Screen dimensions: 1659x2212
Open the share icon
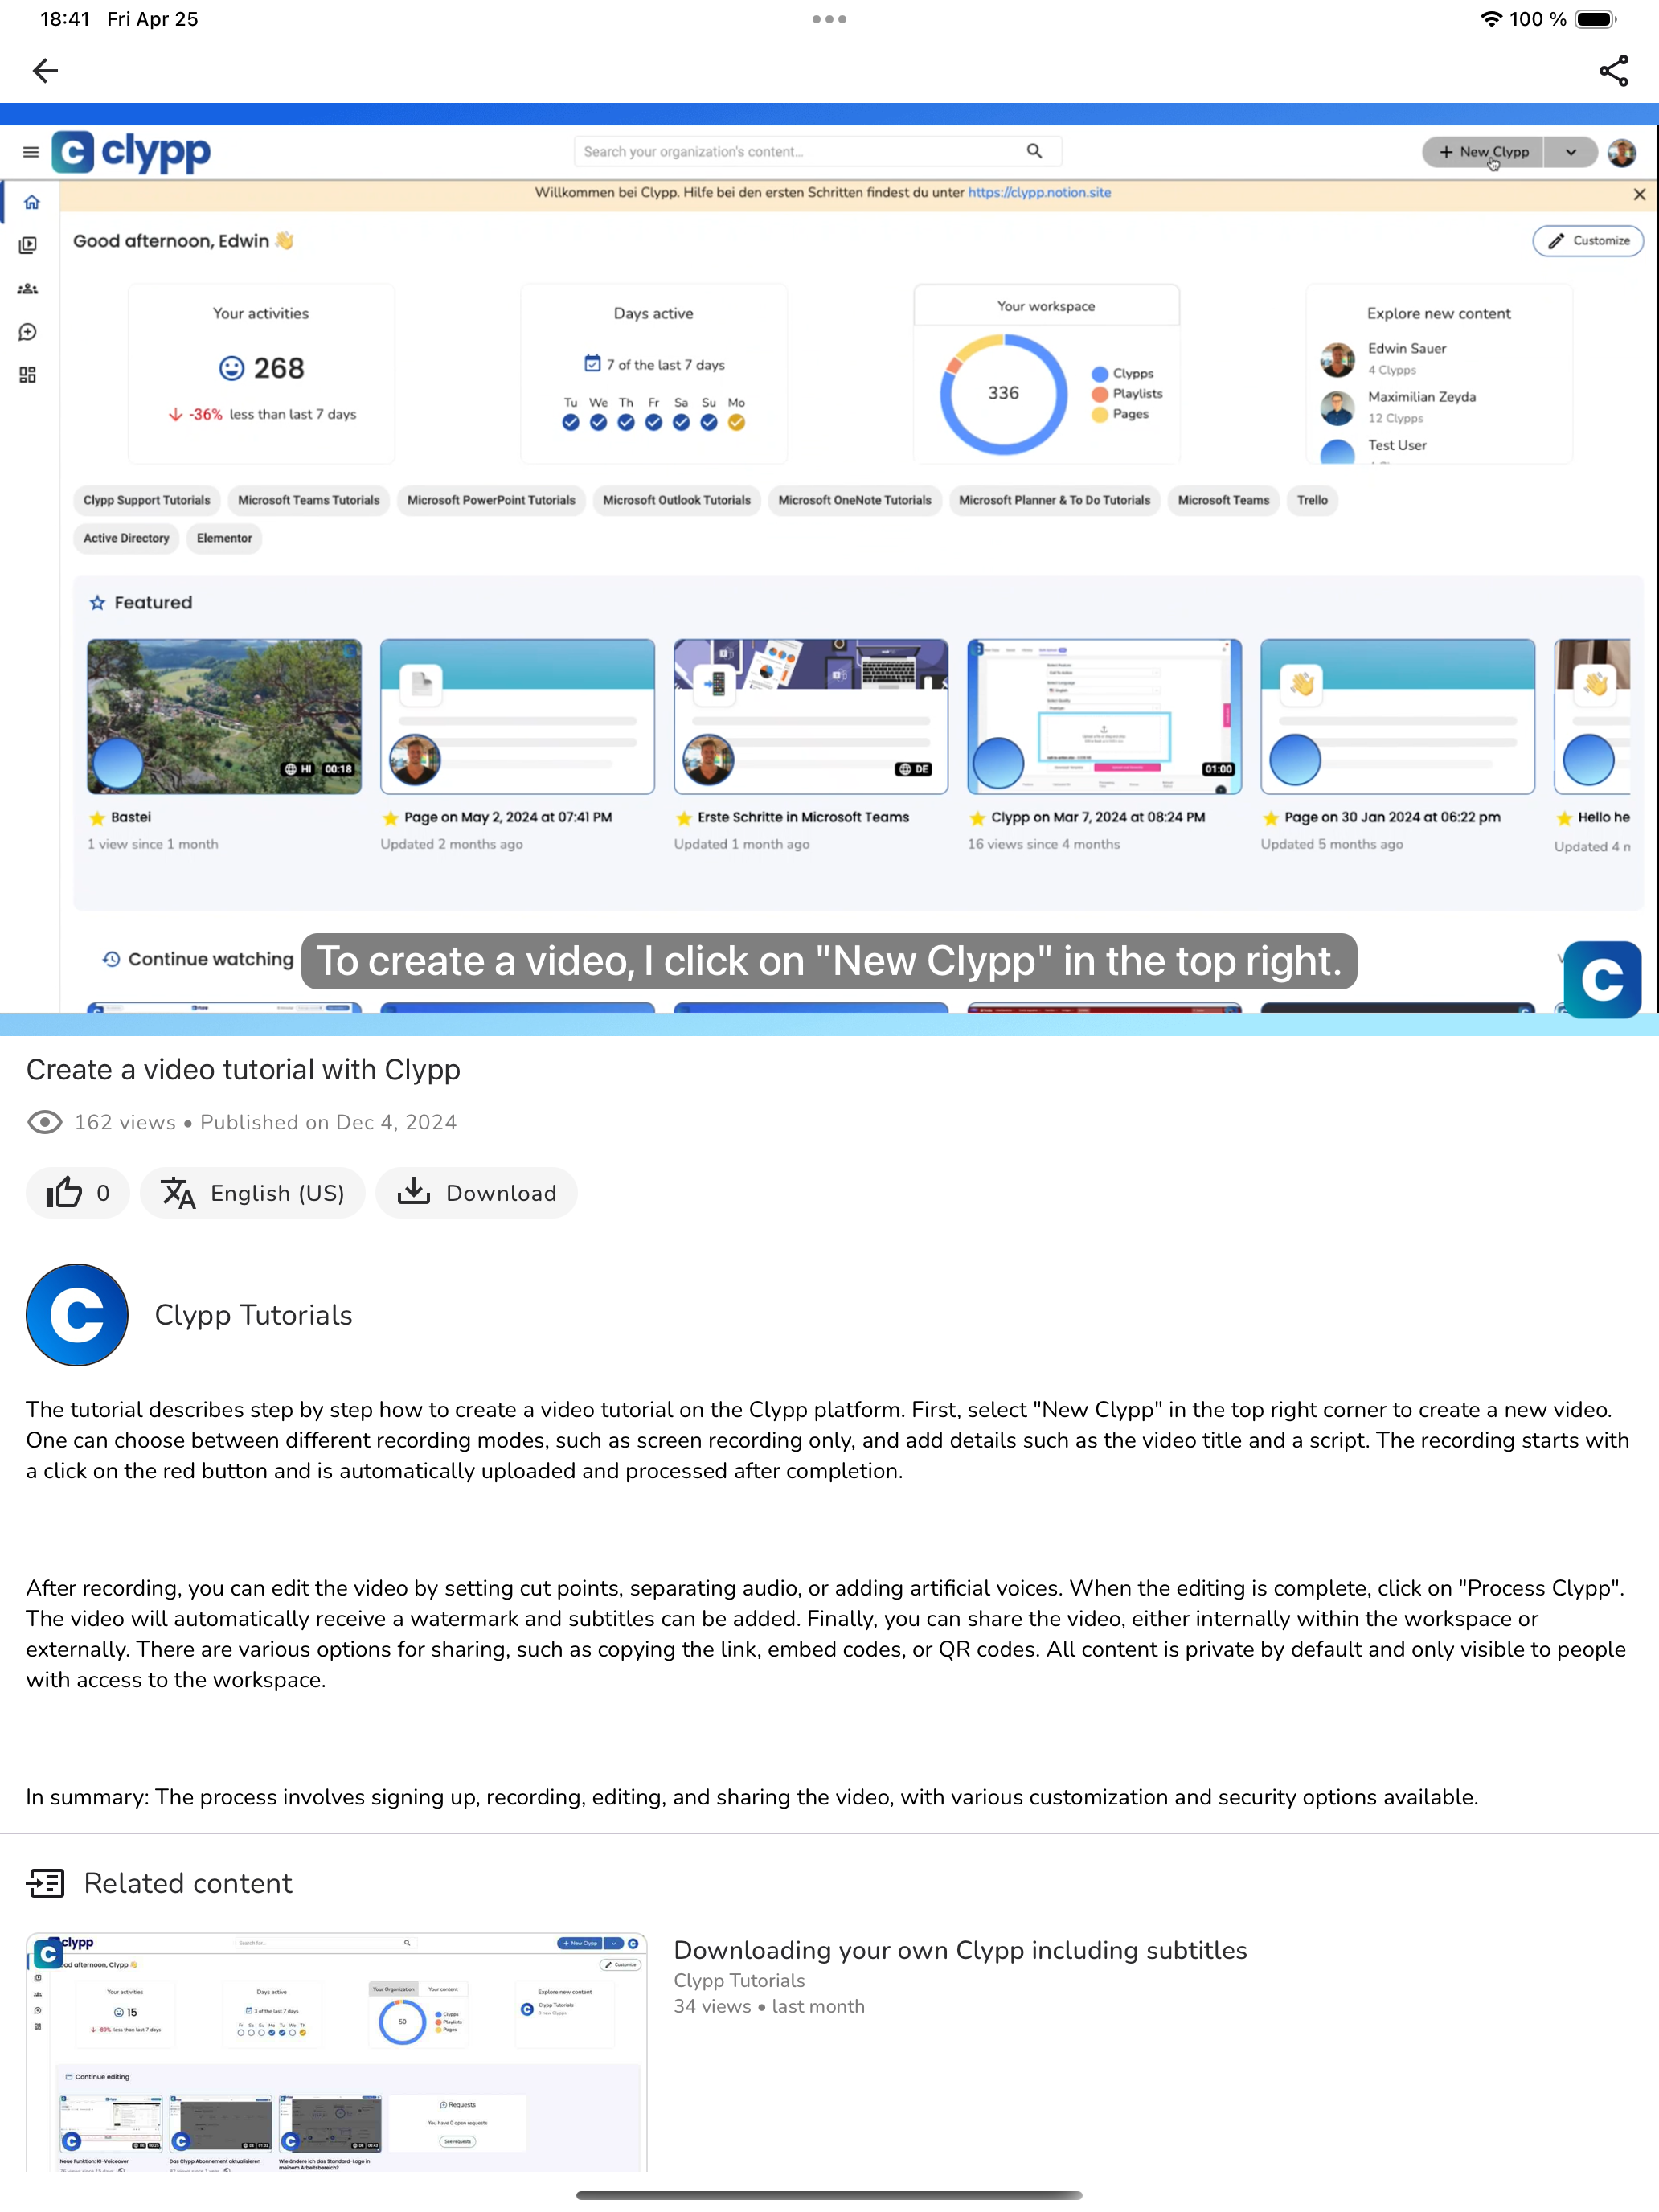point(1613,71)
